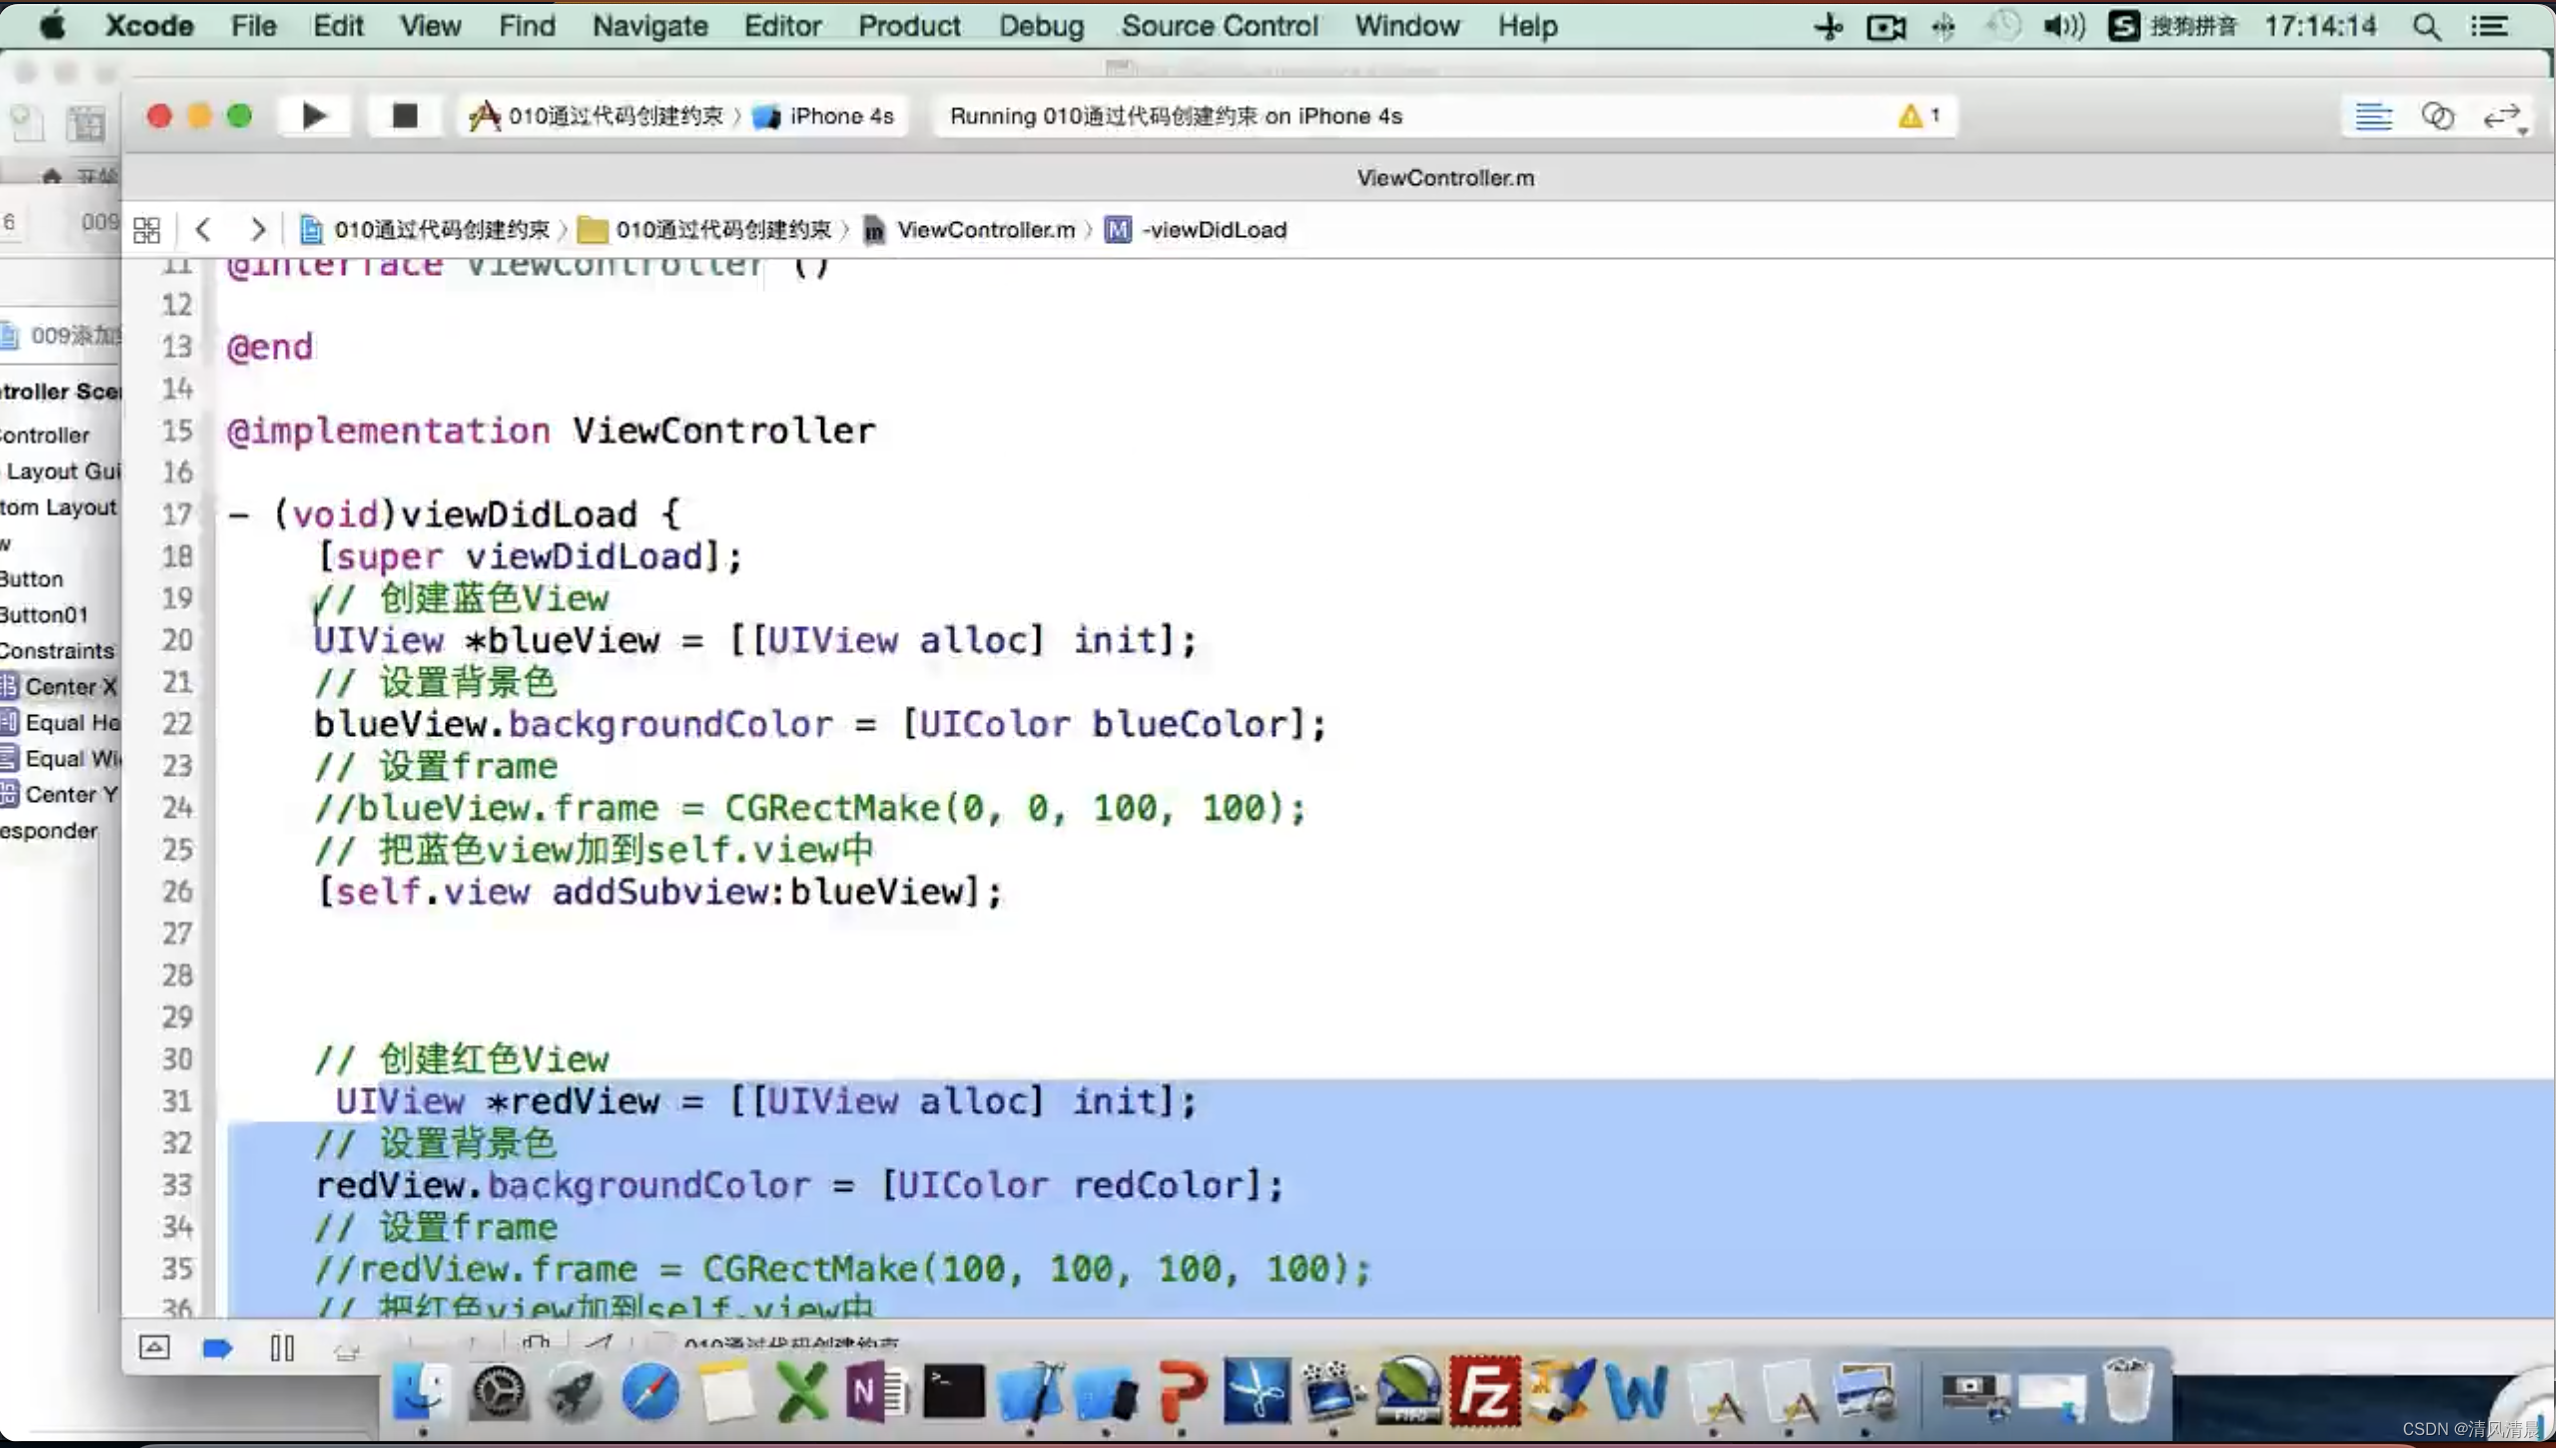Open the related items grid menu
This screenshot has width=2556, height=1448.
147,230
